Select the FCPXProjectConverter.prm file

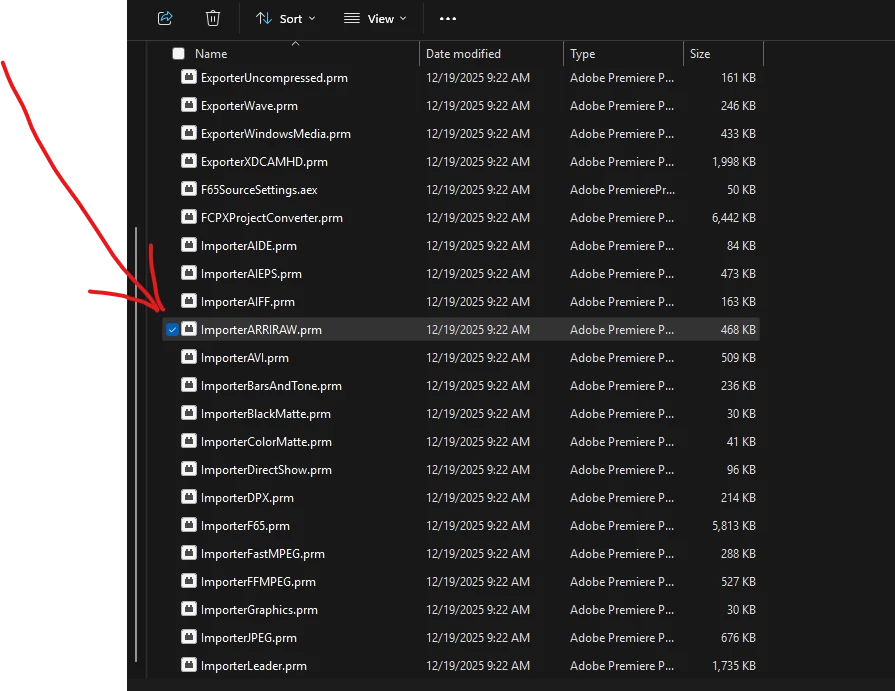(x=272, y=217)
